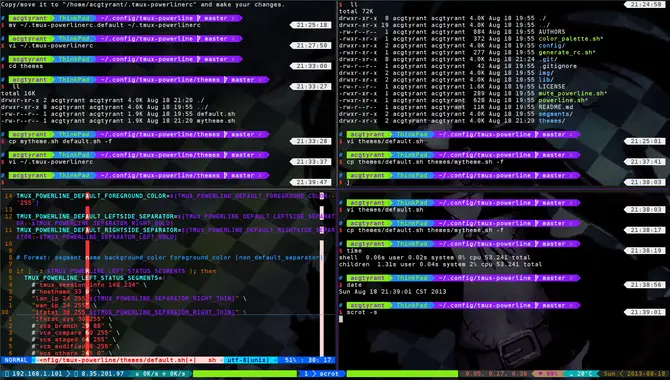The height and width of the screenshot is (380, 670).
Task: Click the 21:39:01 timestamp beside scrot -s
Action: (x=645, y=312)
